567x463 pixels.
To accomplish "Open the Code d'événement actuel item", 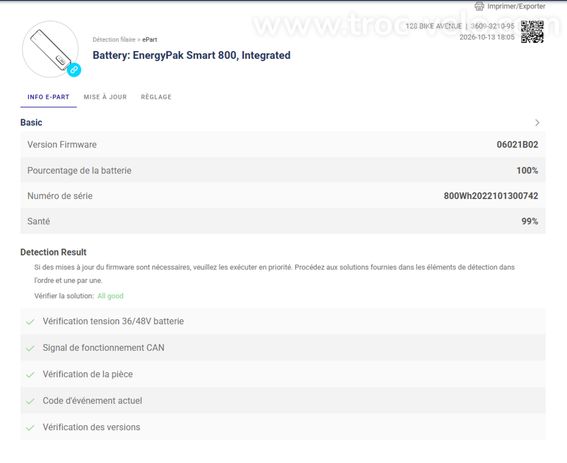I will click(x=283, y=400).
